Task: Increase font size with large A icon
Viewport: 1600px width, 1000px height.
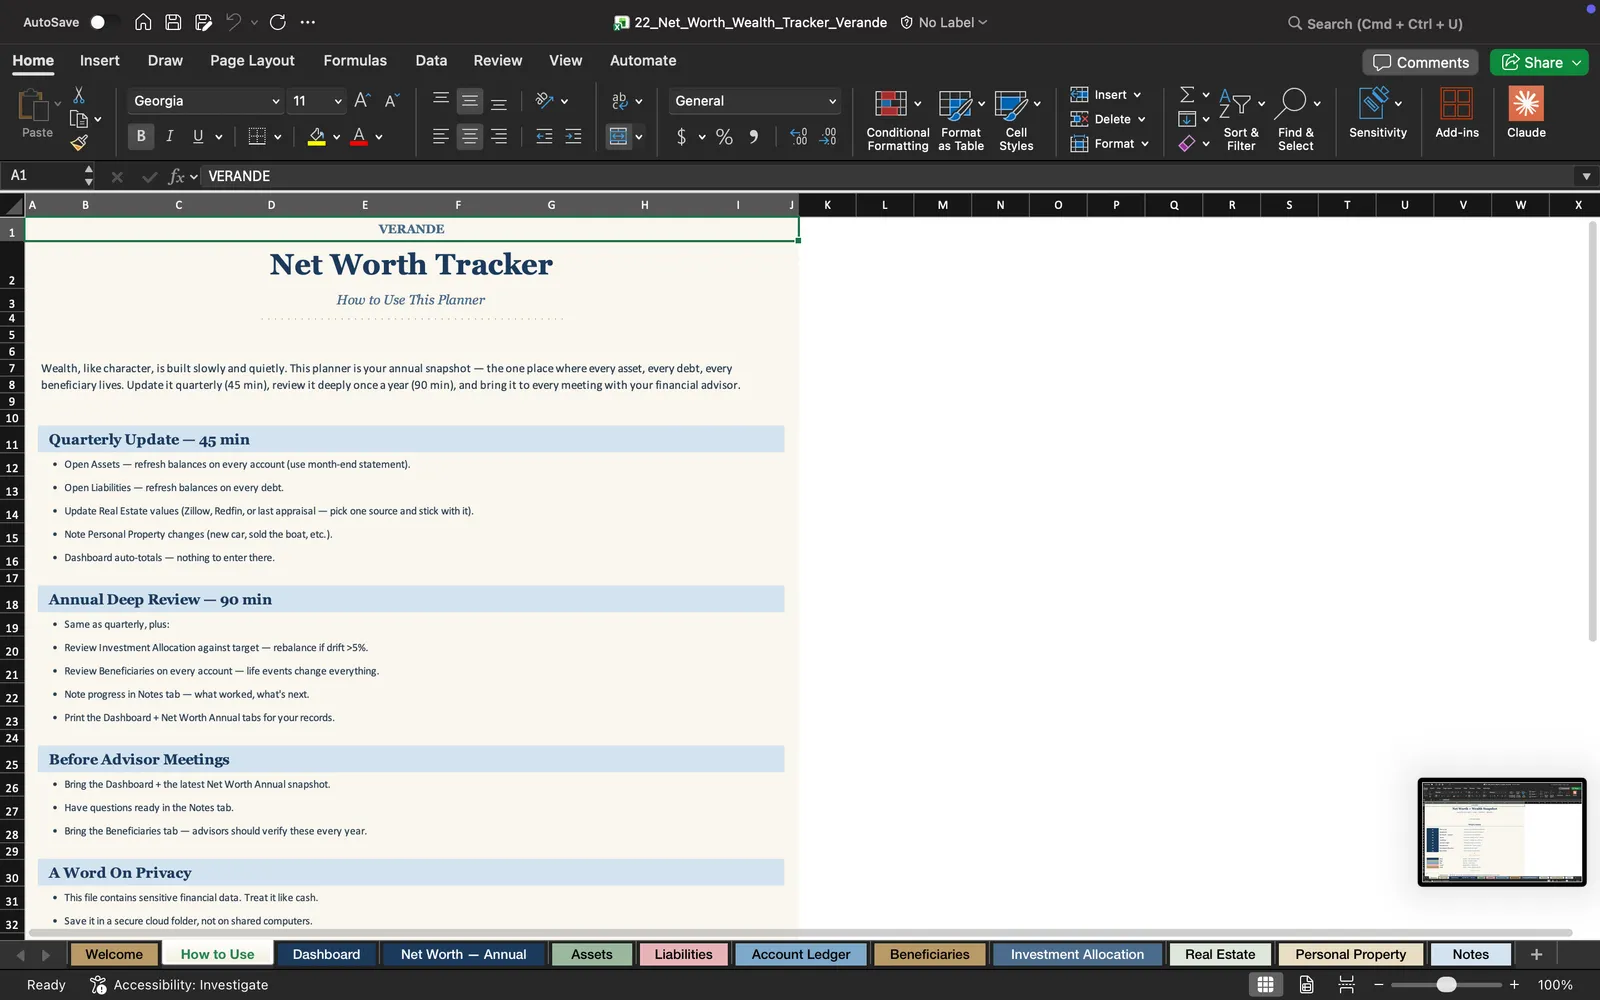Action: tap(362, 101)
